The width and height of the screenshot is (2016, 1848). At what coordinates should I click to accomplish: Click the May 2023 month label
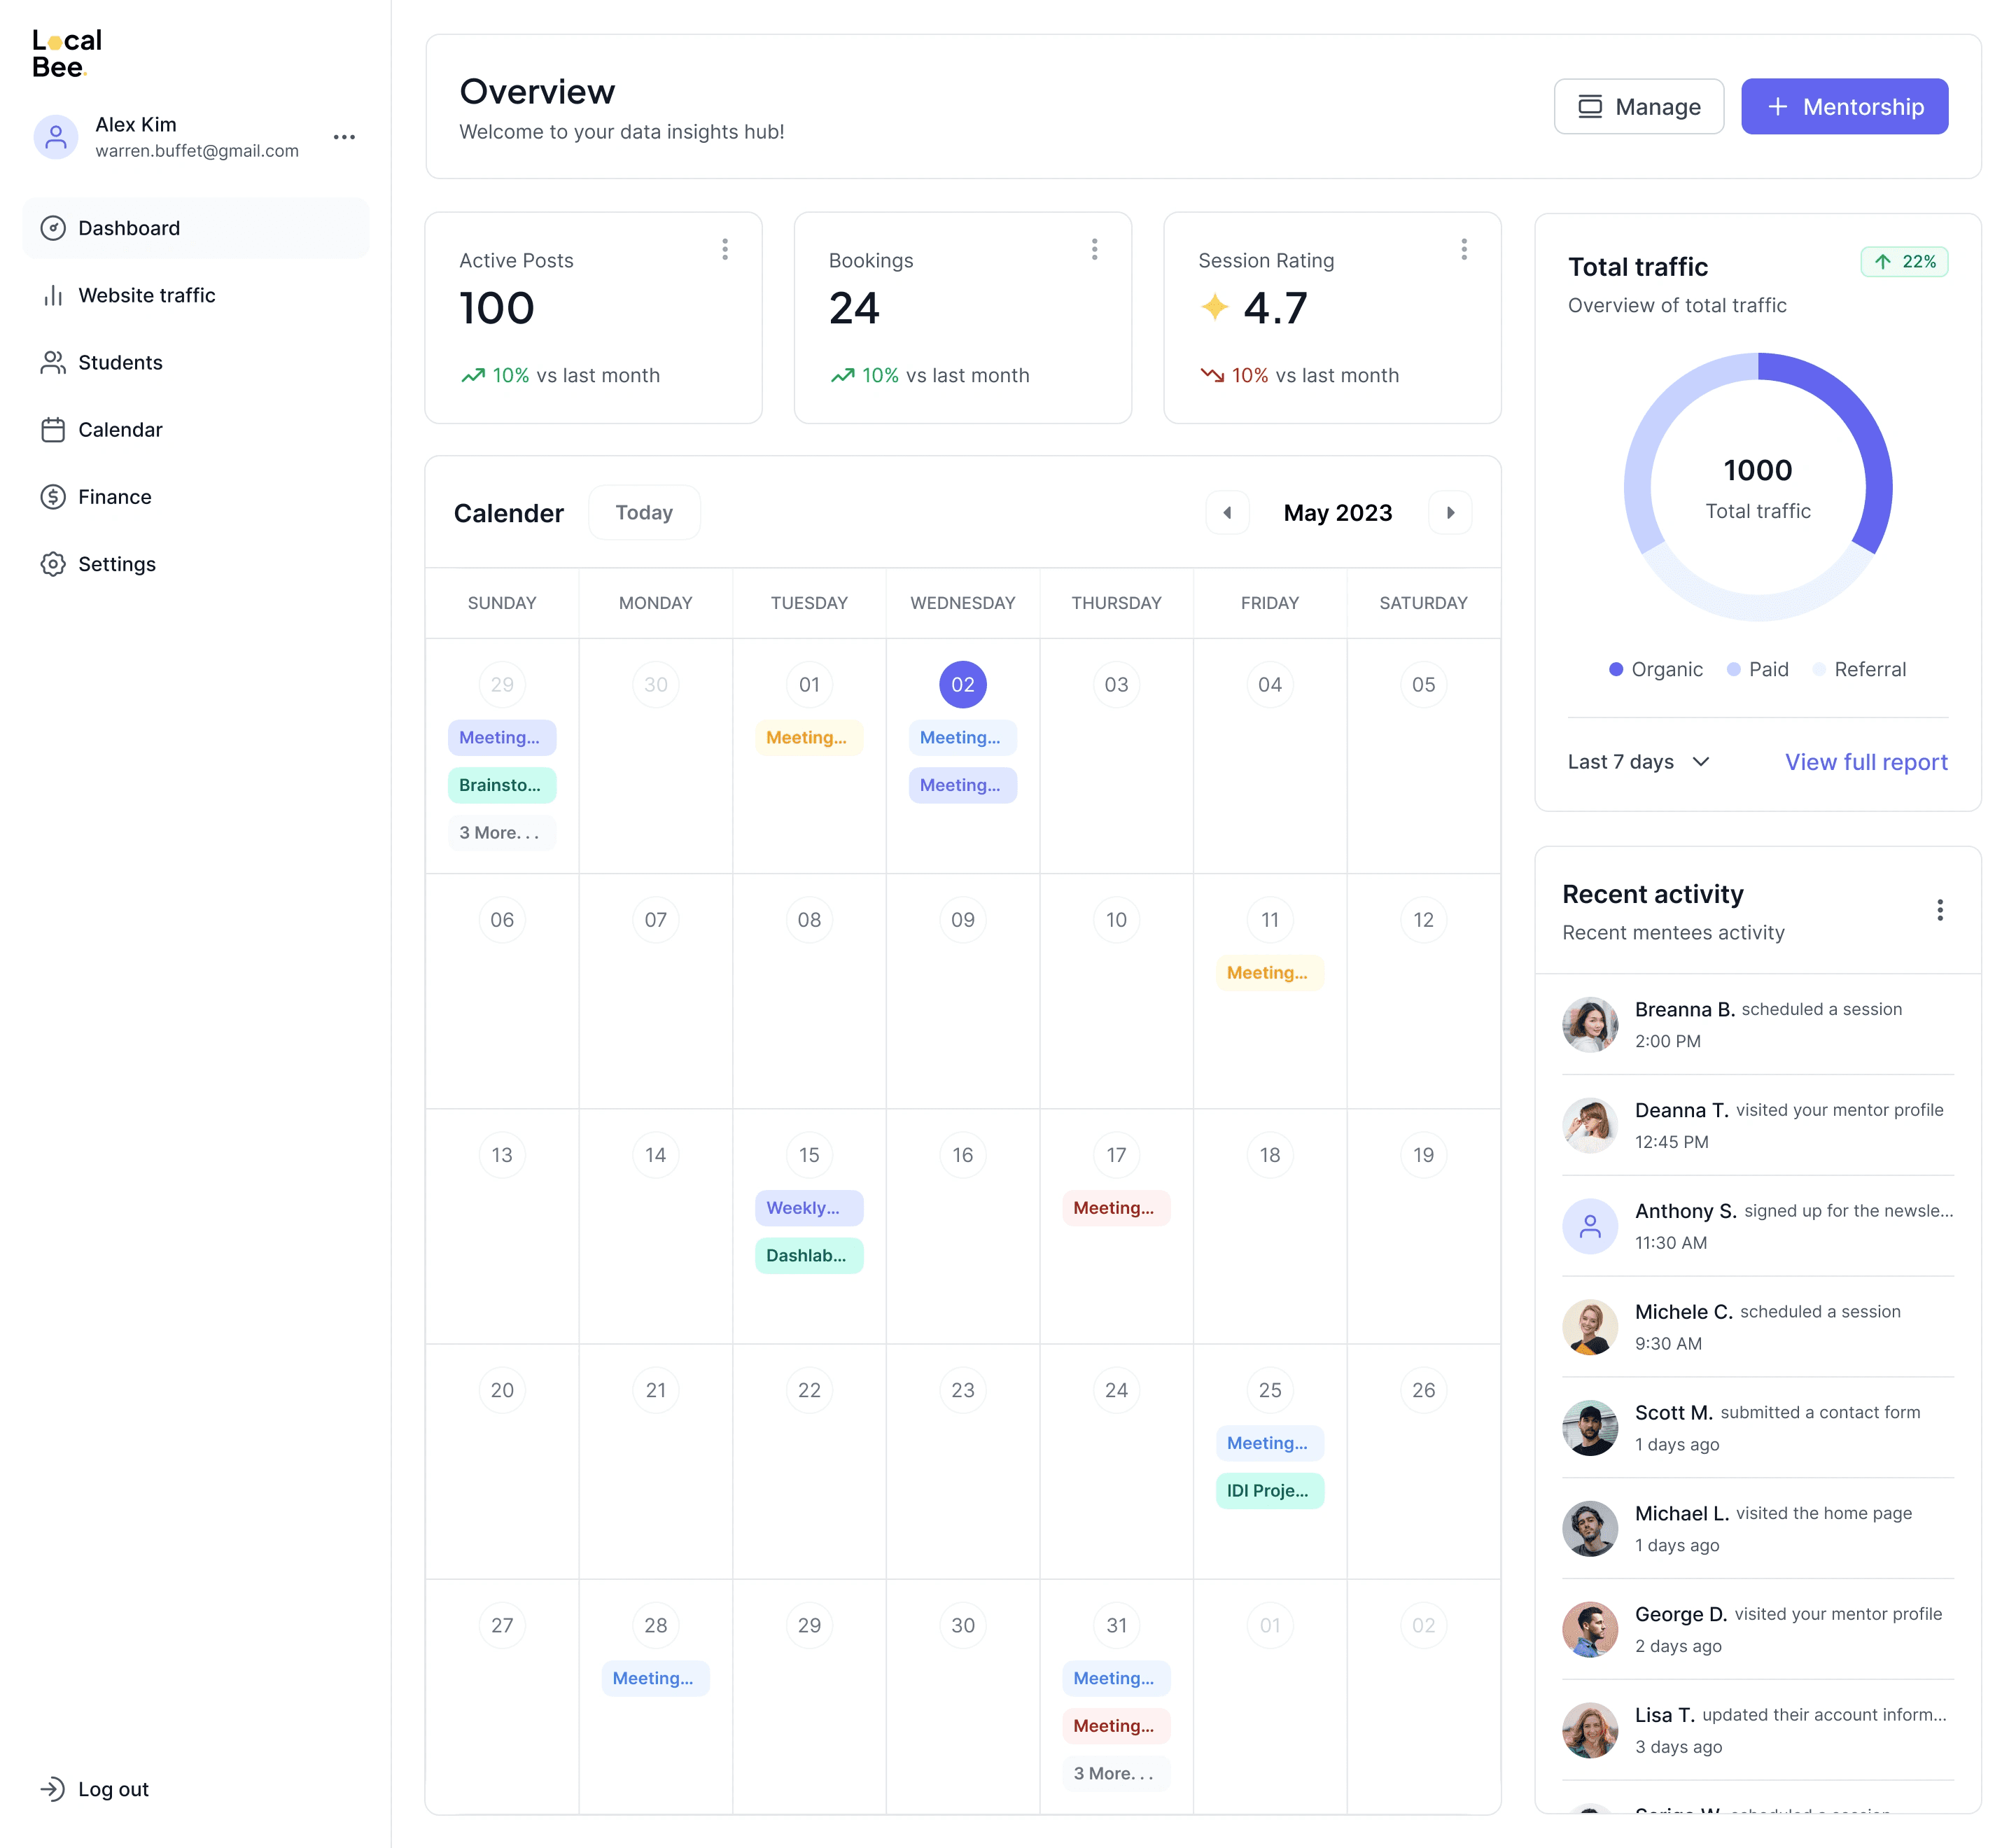tap(1338, 513)
